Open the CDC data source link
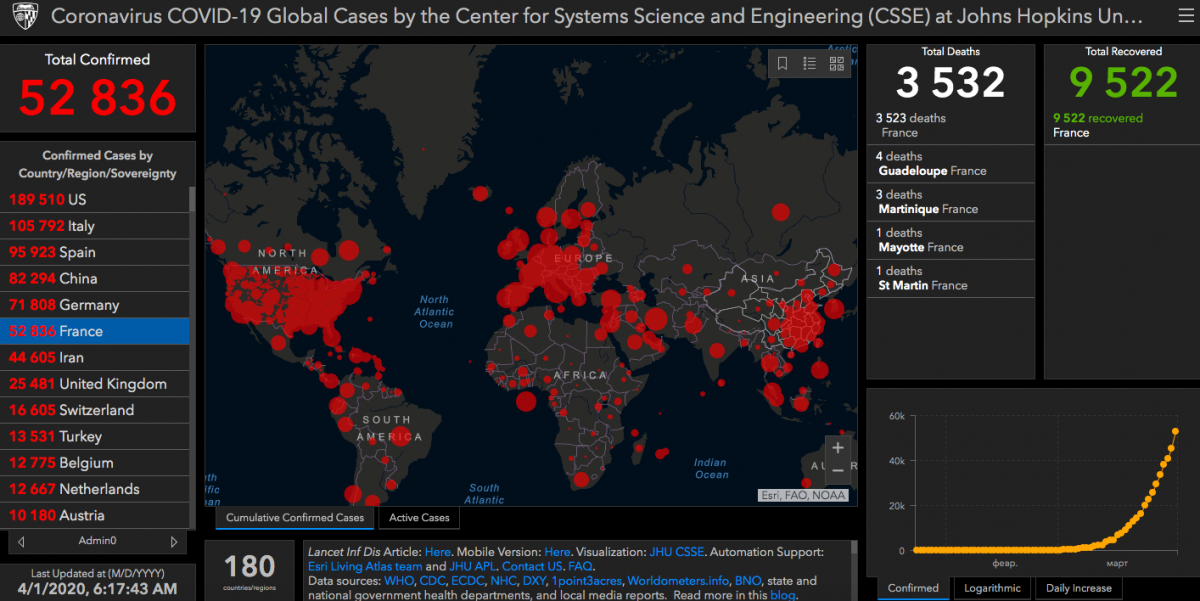 435,580
